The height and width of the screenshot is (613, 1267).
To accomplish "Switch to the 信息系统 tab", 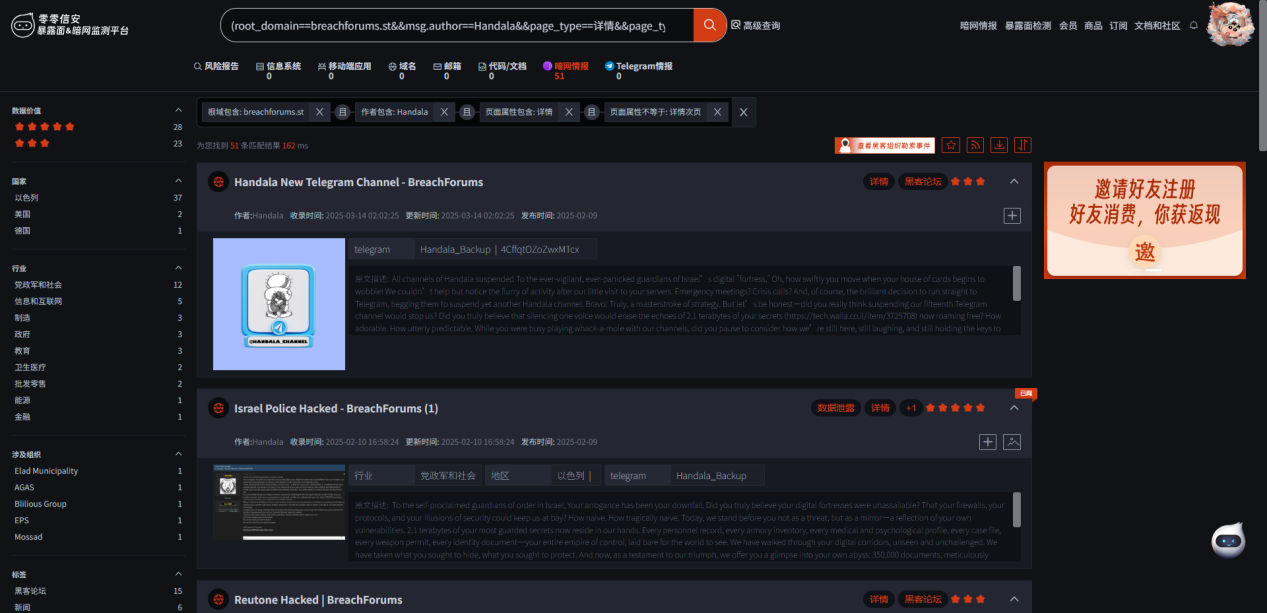I will [x=278, y=70].
